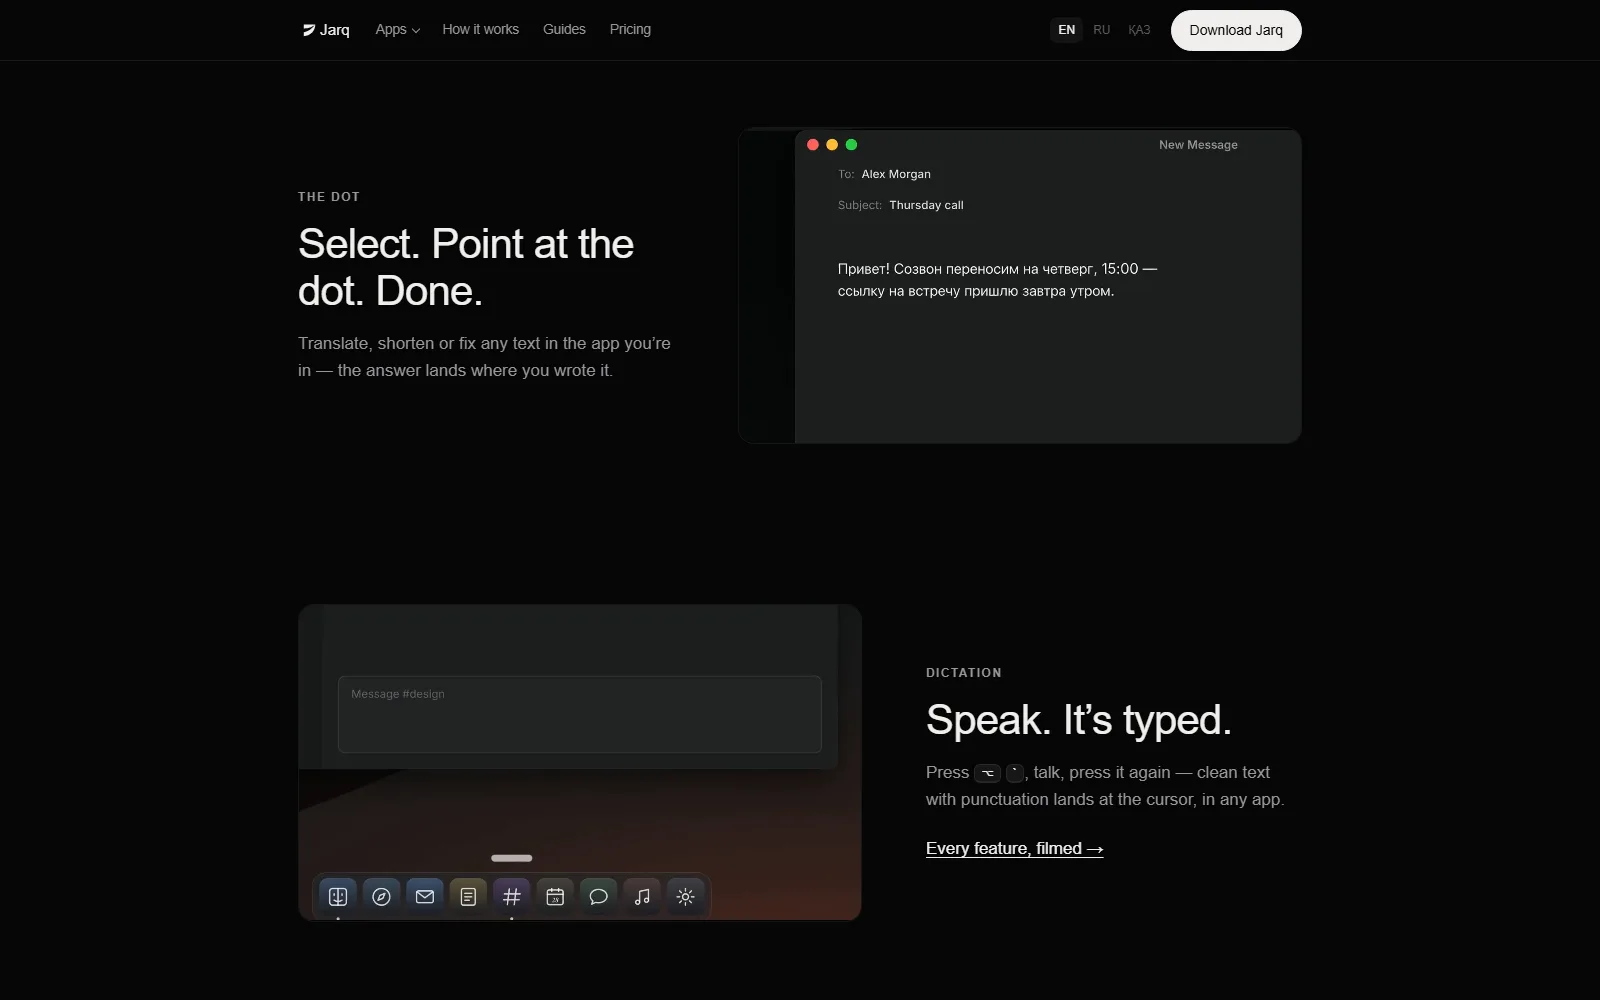Open the Mail envelope icon in the dock
The image size is (1600, 1000).
pos(425,897)
